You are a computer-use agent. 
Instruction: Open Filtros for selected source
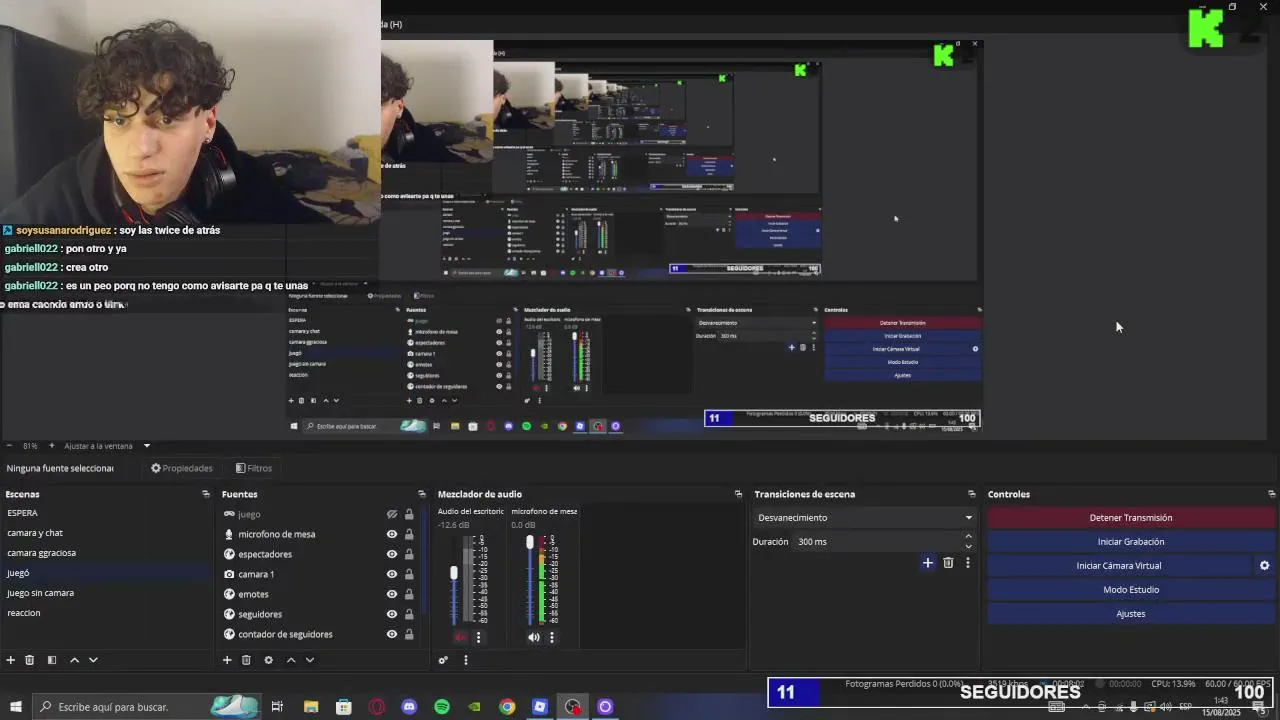pos(254,468)
